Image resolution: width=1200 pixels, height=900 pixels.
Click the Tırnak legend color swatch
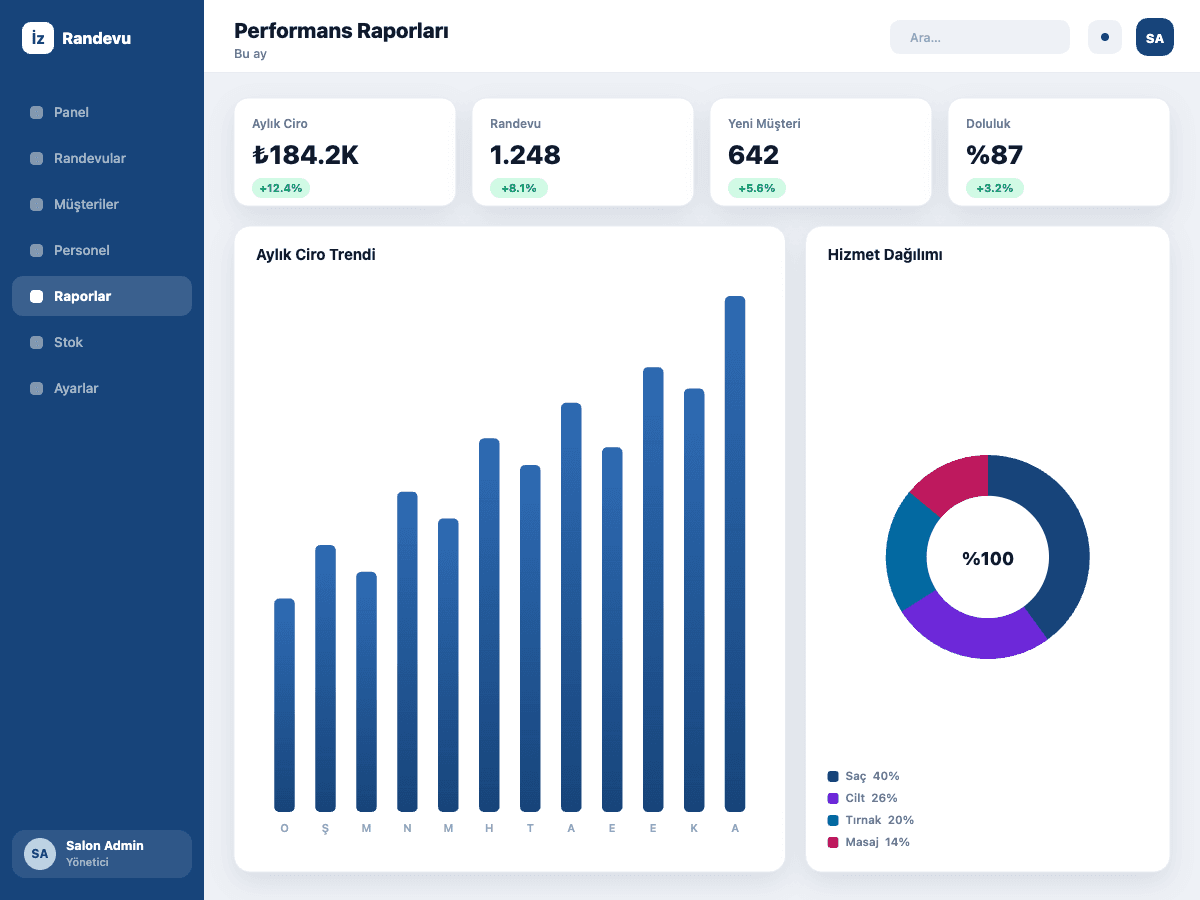pyautogui.click(x=833, y=820)
